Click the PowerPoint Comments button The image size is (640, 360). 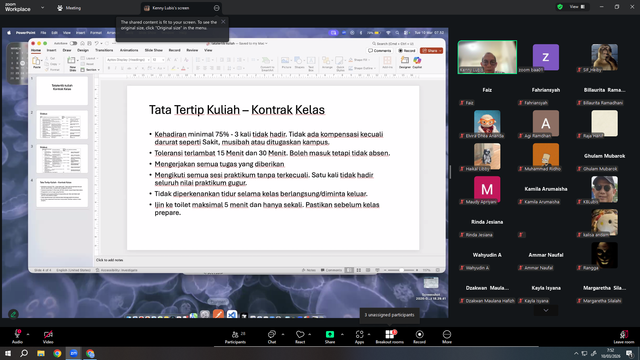tap(380, 51)
